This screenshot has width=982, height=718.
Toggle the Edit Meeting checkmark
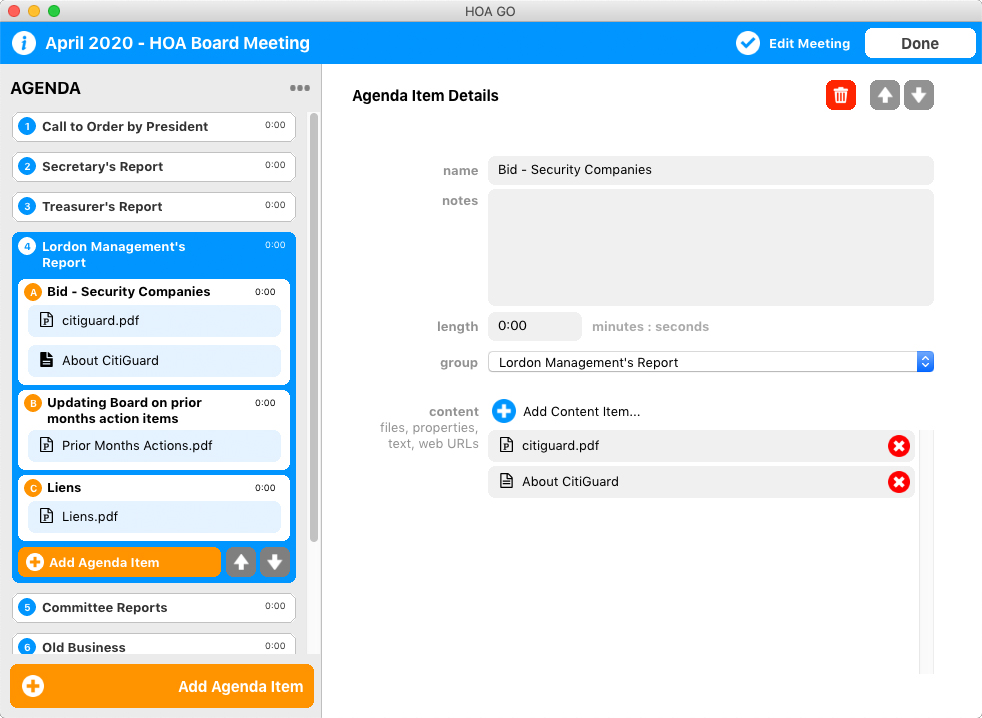[748, 43]
